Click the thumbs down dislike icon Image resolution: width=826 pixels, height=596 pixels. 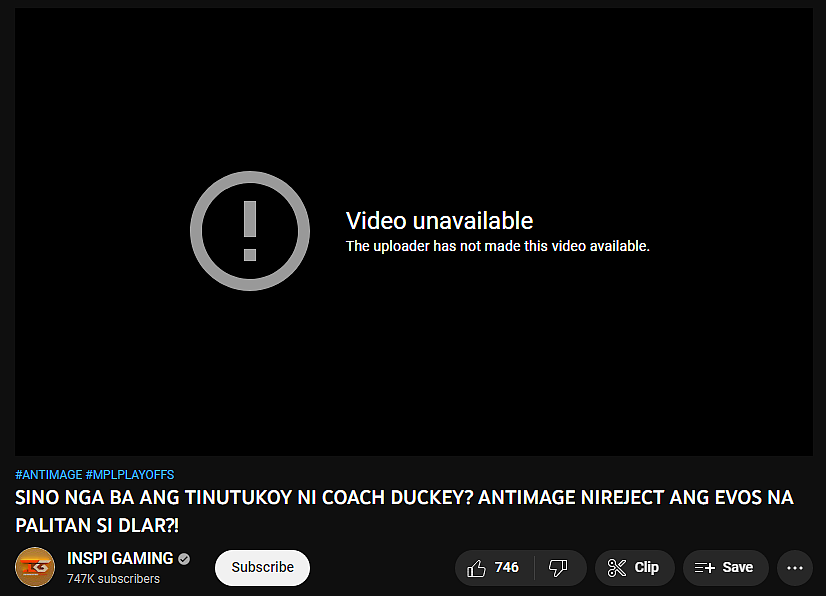[558, 568]
